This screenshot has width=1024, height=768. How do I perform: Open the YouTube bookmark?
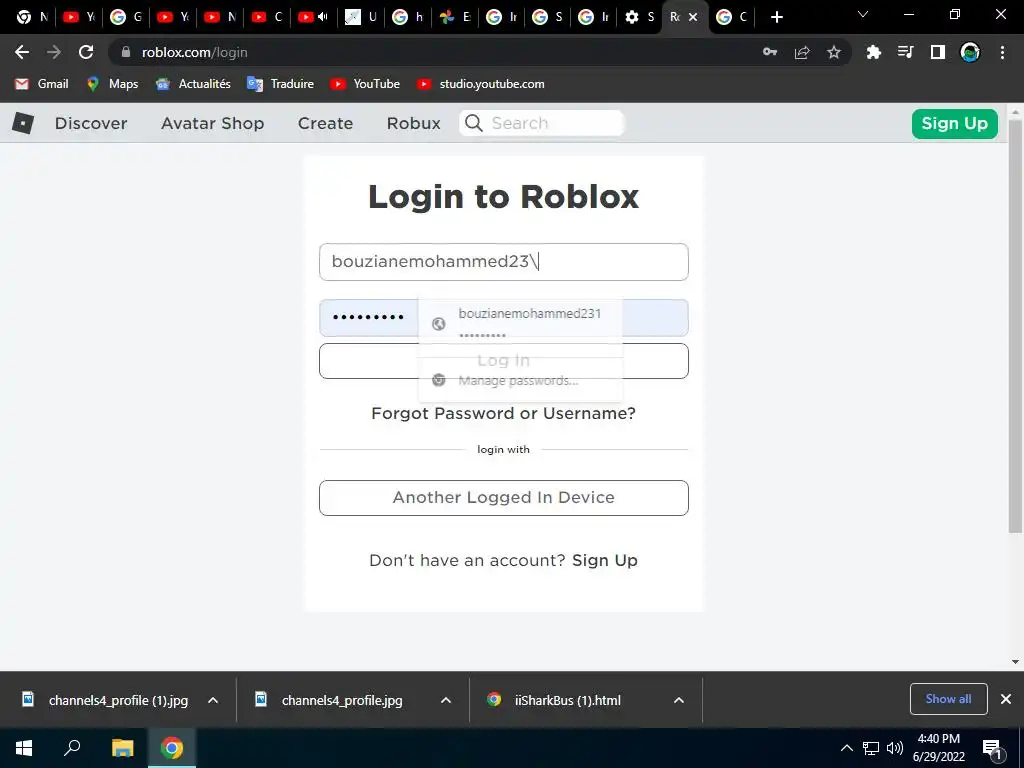[365, 84]
